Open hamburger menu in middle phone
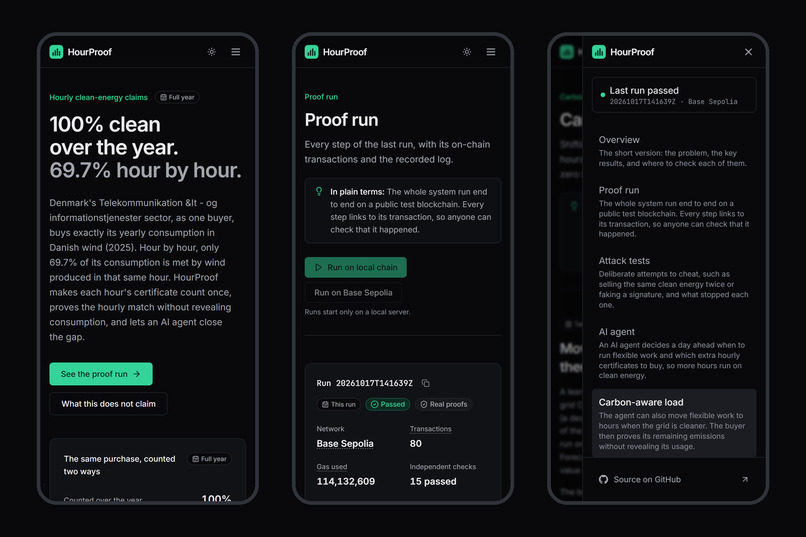806x537 pixels. click(x=491, y=52)
